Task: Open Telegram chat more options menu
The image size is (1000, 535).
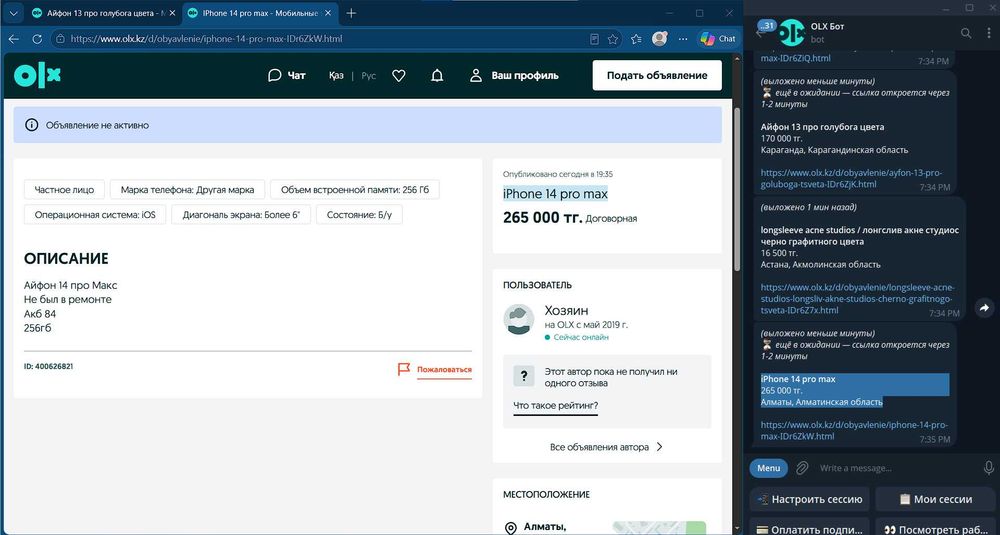Action: click(989, 33)
